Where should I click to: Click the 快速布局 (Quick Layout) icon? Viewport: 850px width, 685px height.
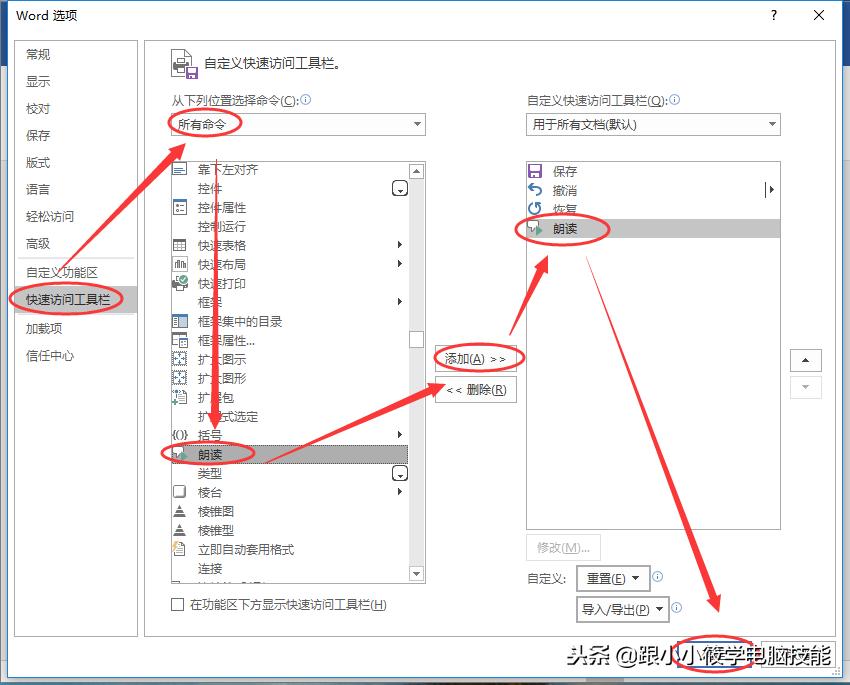186,264
